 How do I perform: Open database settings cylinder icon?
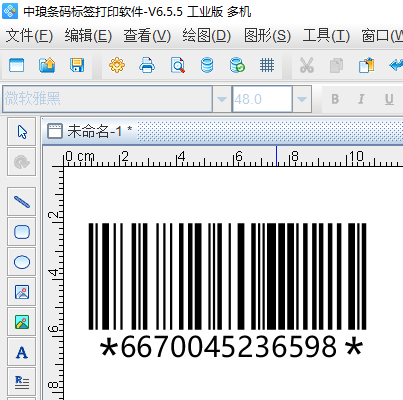(x=207, y=65)
